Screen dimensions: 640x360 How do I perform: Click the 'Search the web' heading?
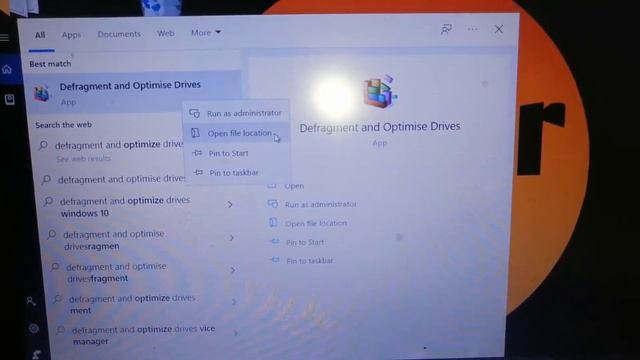click(63, 125)
